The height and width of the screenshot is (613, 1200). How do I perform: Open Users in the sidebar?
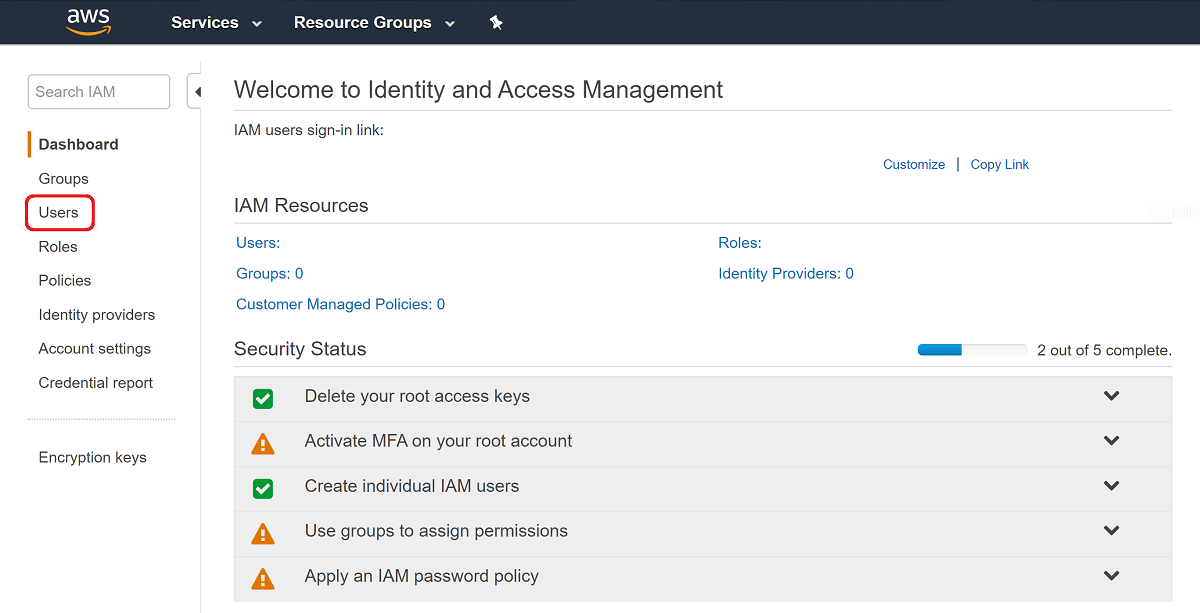point(58,212)
